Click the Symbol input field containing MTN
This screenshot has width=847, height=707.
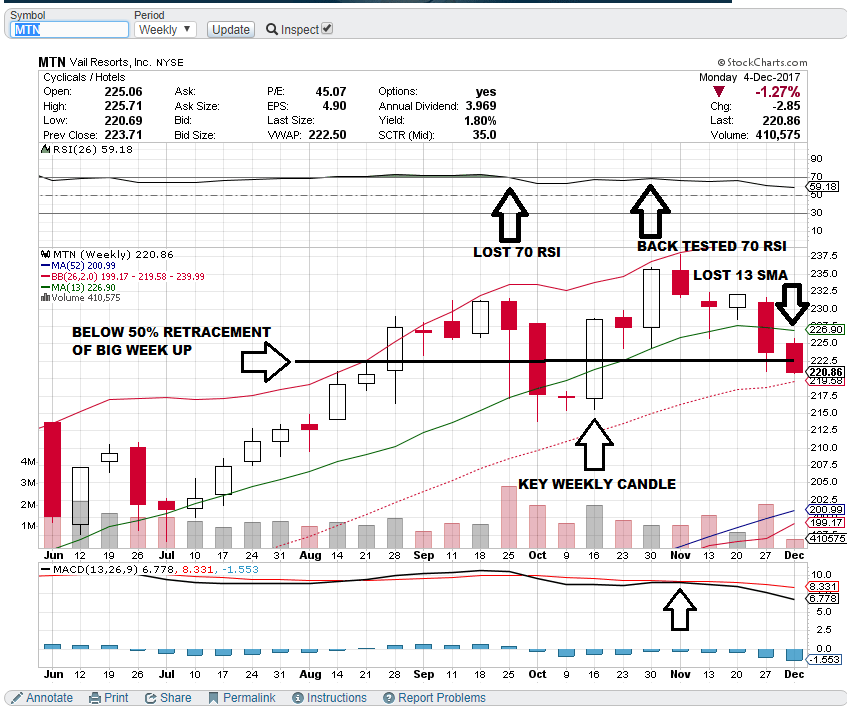tap(69, 30)
